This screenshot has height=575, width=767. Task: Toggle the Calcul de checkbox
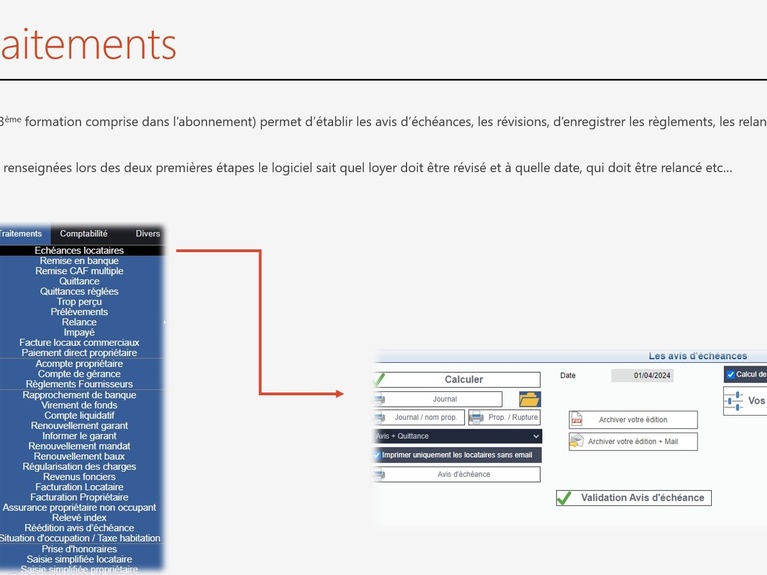(730, 375)
